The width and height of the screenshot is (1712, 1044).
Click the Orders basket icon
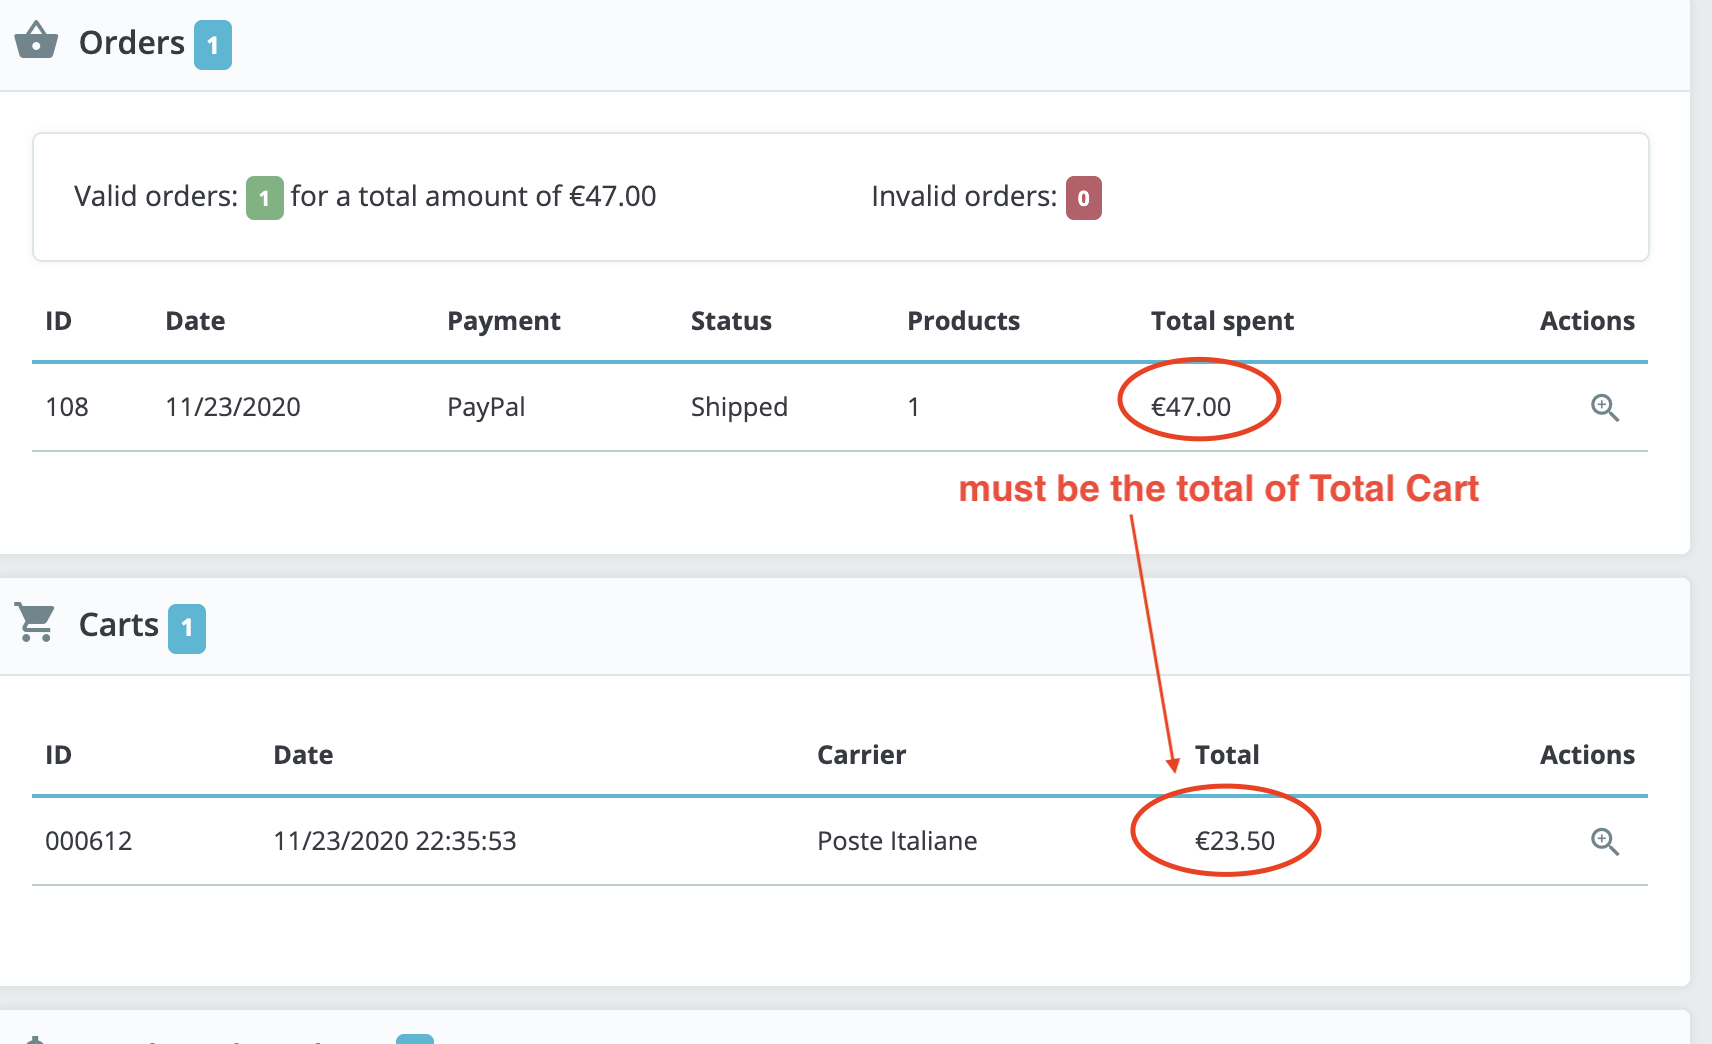pyautogui.click(x=36, y=42)
